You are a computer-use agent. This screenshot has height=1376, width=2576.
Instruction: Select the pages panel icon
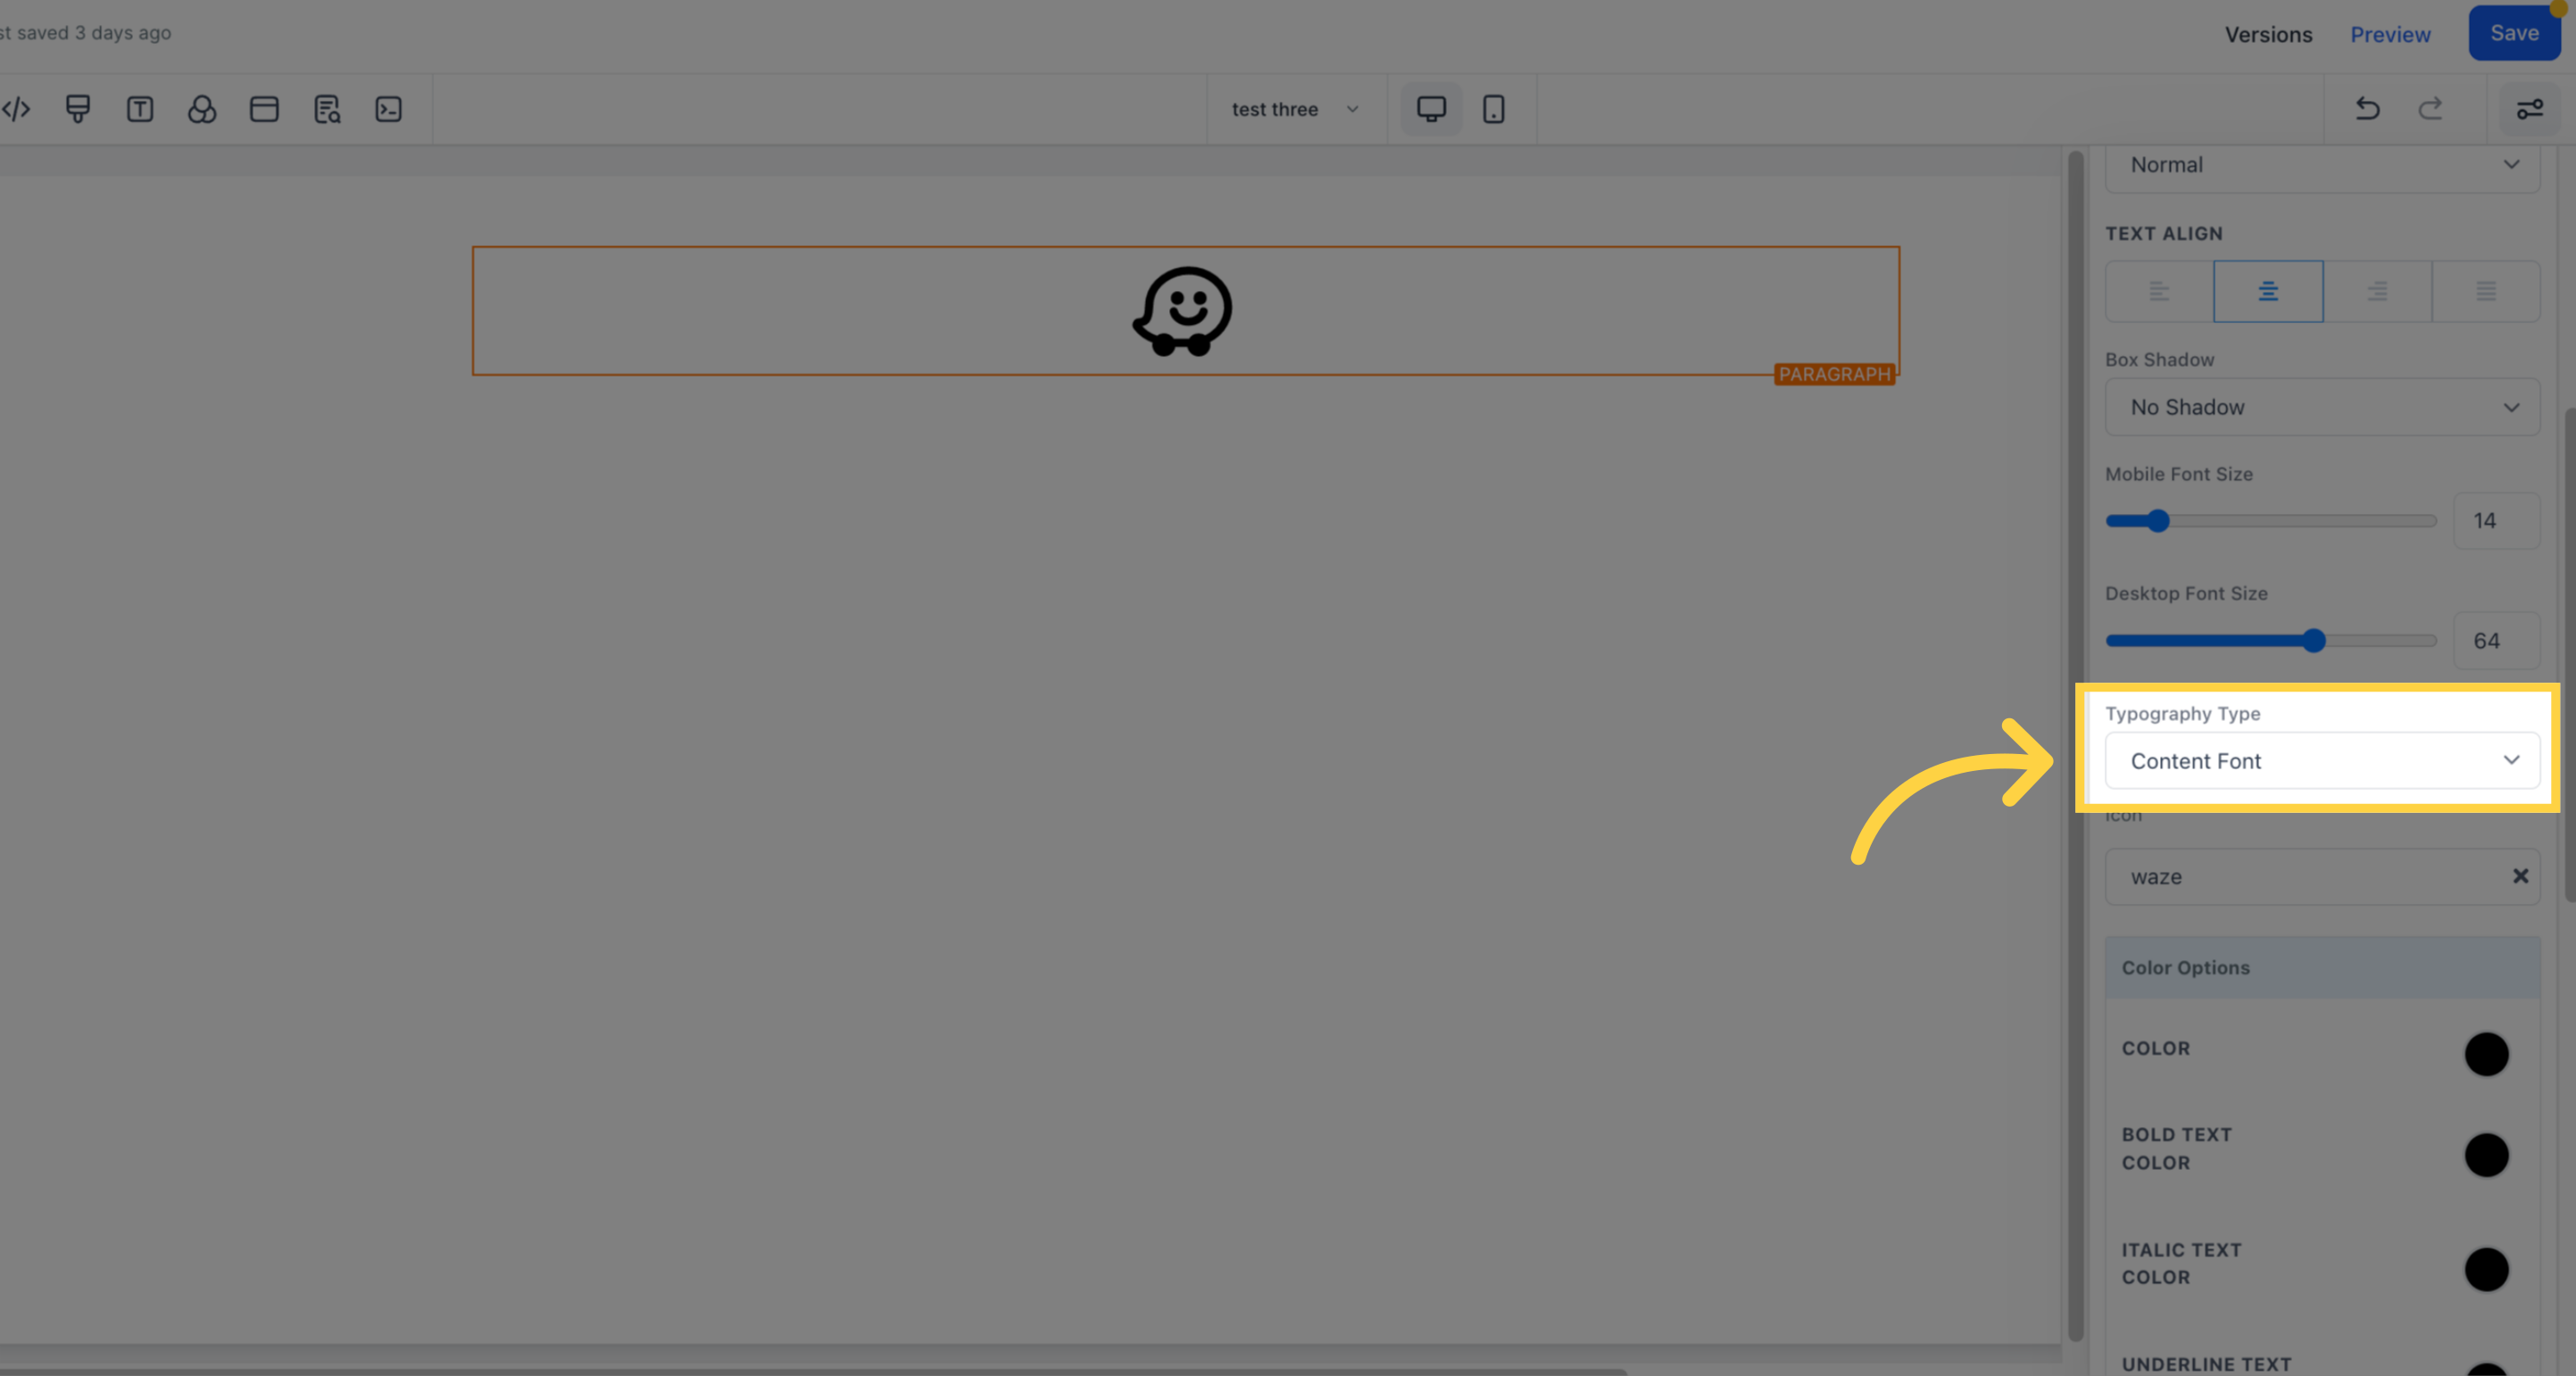tap(264, 107)
